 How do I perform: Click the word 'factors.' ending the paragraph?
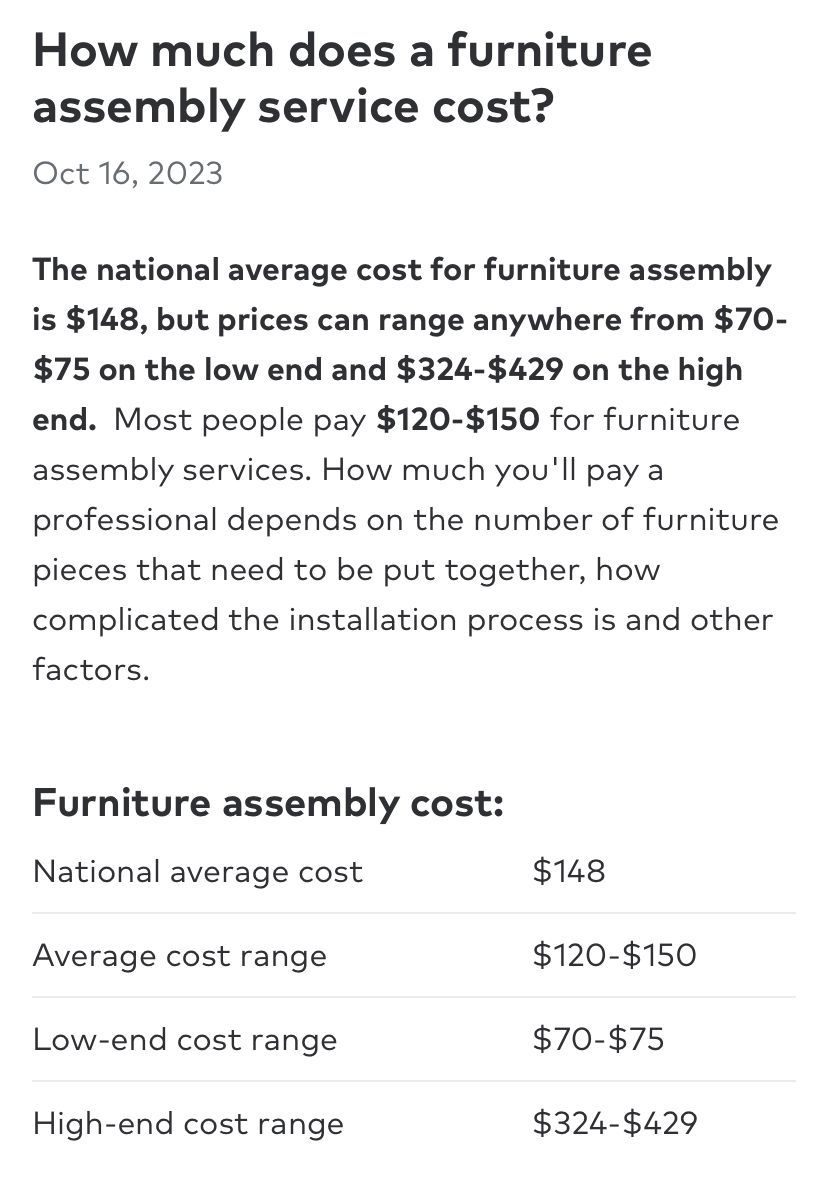(x=91, y=669)
